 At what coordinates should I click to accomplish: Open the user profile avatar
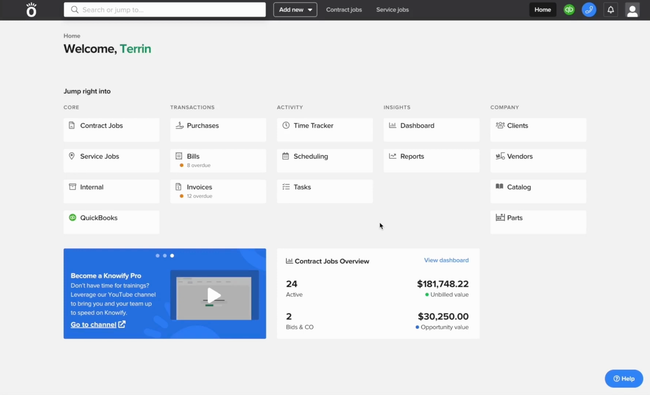pyautogui.click(x=632, y=10)
